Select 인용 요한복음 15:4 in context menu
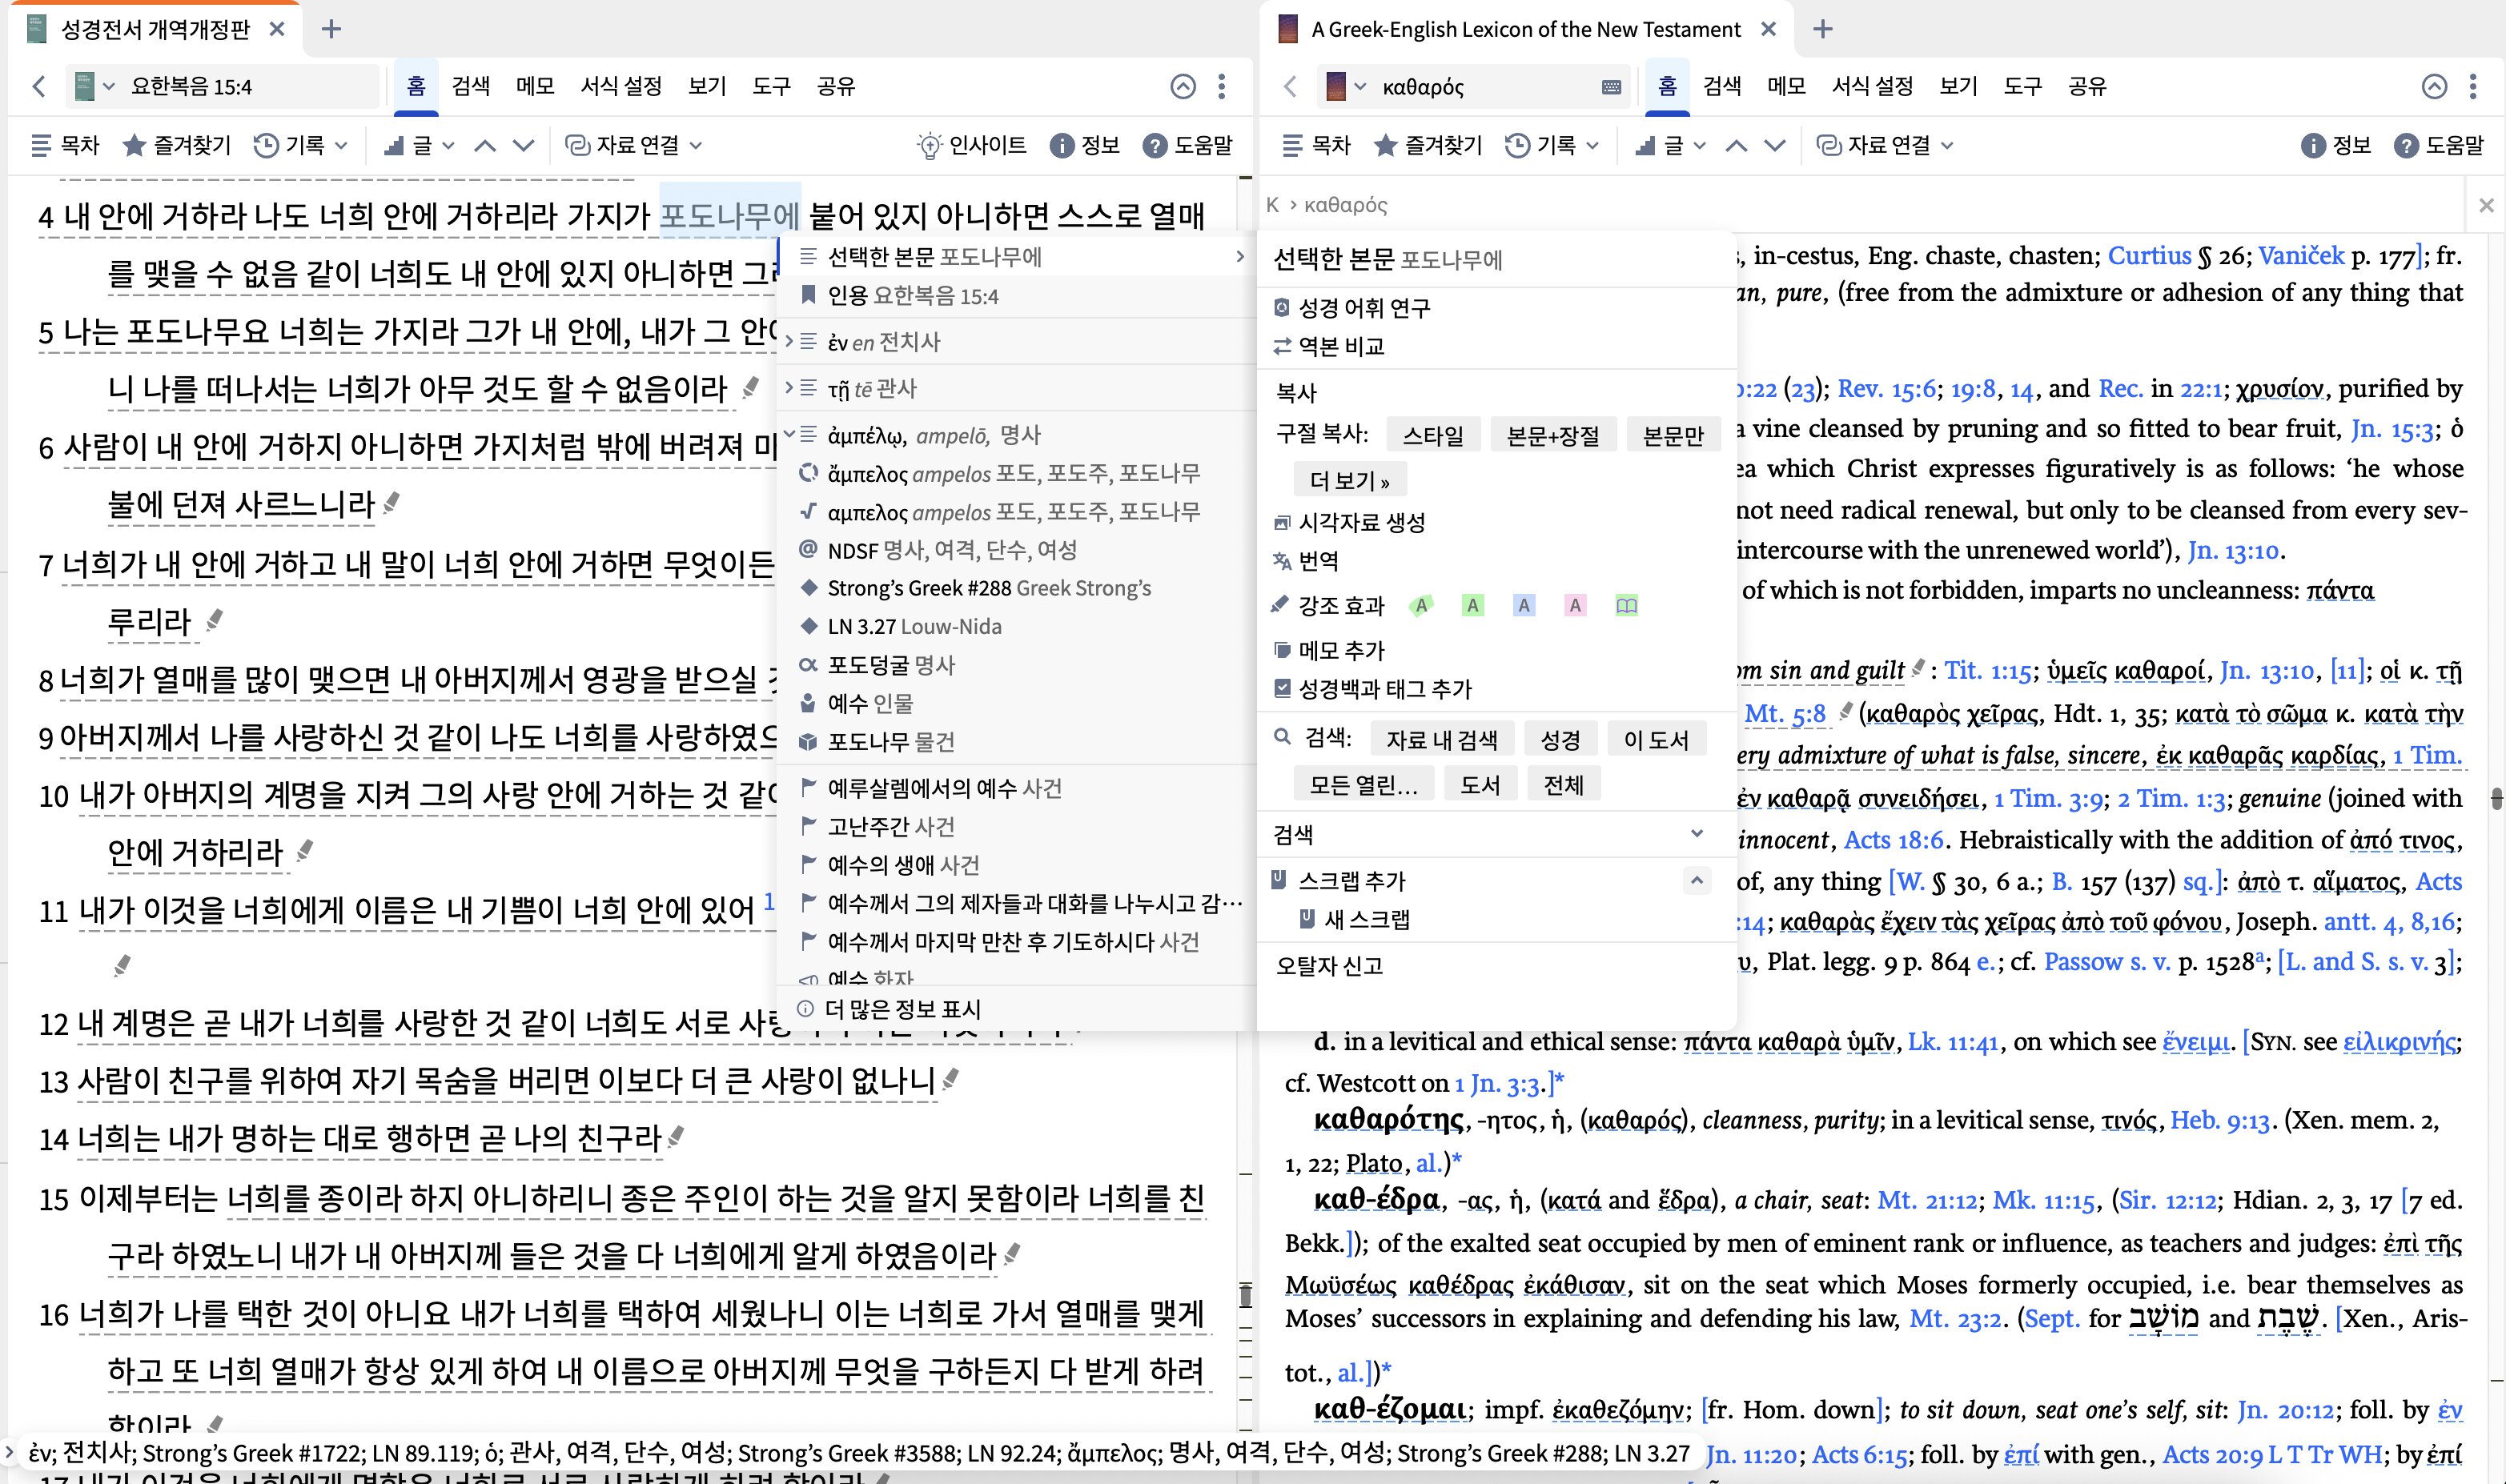The width and height of the screenshot is (2506, 1484). [x=1017, y=296]
